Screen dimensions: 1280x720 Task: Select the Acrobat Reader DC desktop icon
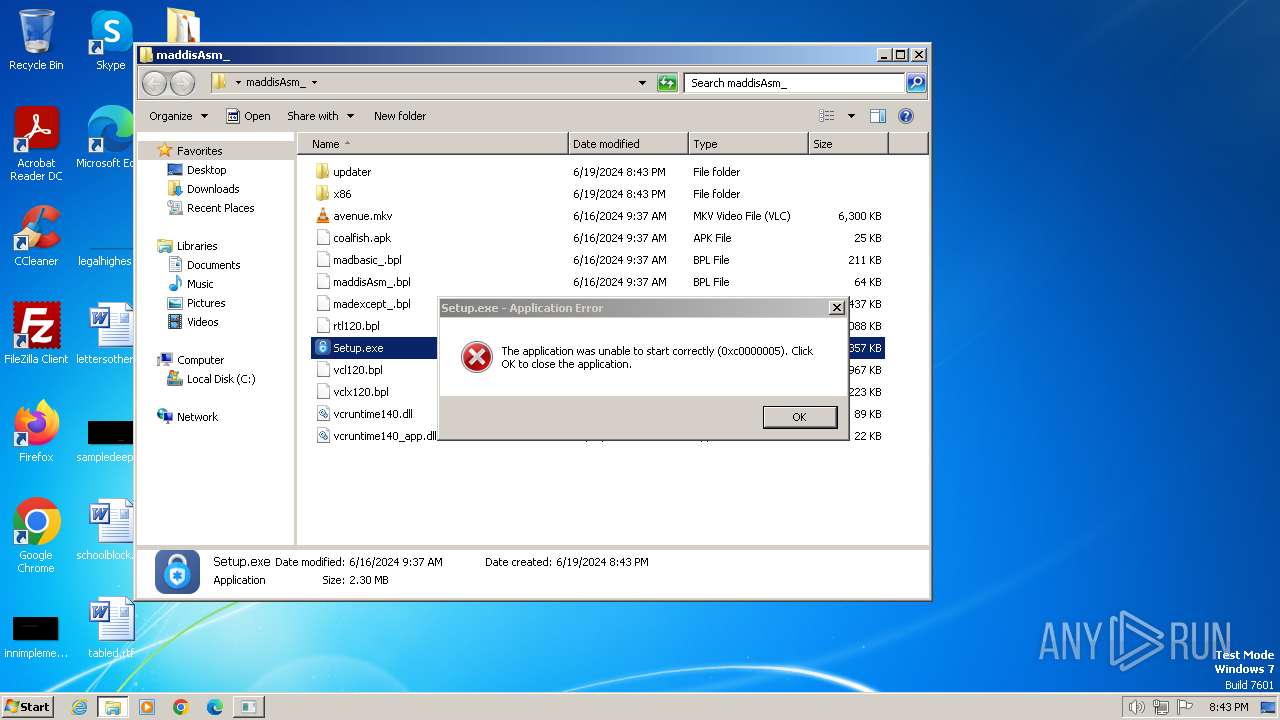click(36, 145)
